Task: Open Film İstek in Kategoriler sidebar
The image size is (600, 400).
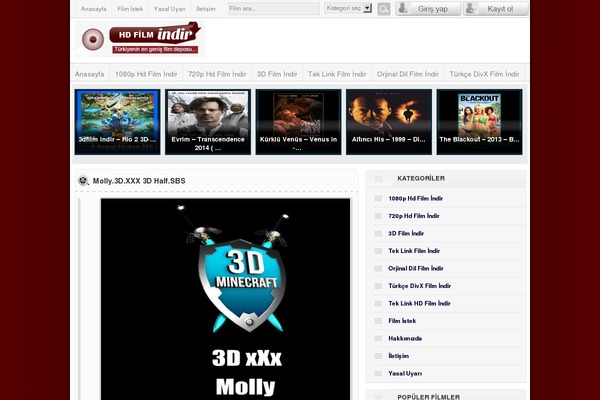Action: tap(402, 321)
